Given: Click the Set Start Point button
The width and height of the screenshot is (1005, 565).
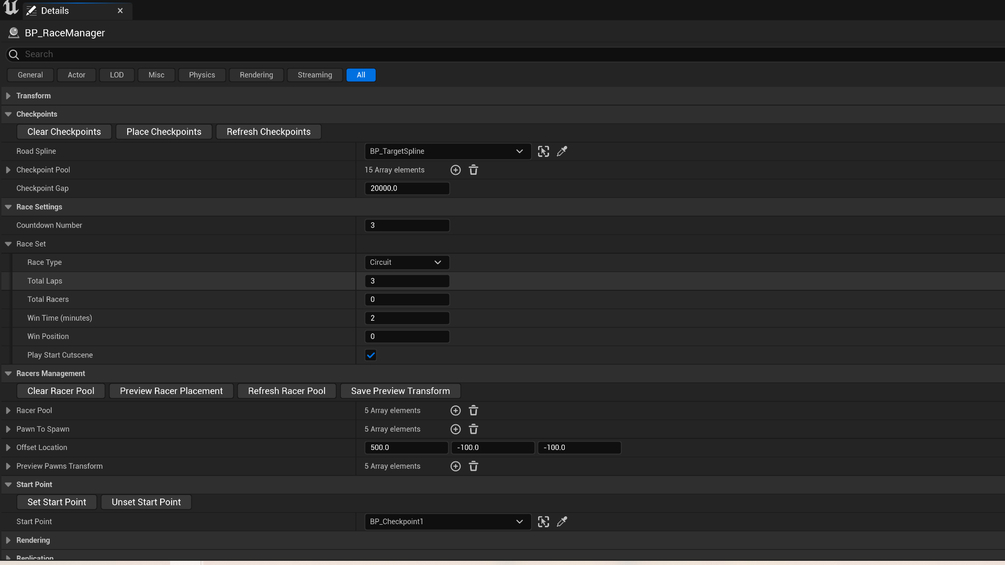Looking at the screenshot, I should [x=56, y=502].
